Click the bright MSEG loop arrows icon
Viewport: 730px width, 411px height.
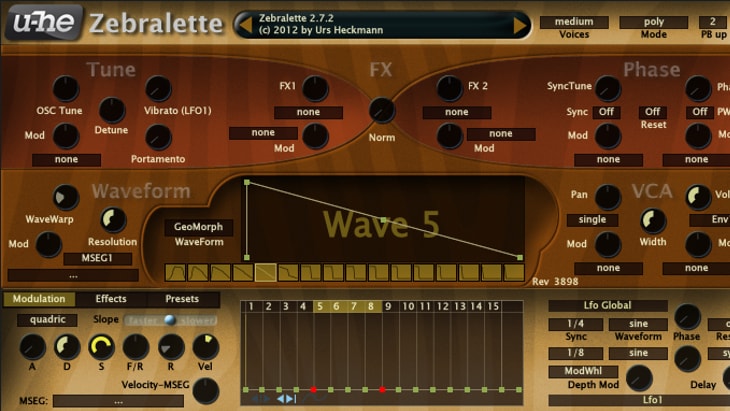click(286, 399)
